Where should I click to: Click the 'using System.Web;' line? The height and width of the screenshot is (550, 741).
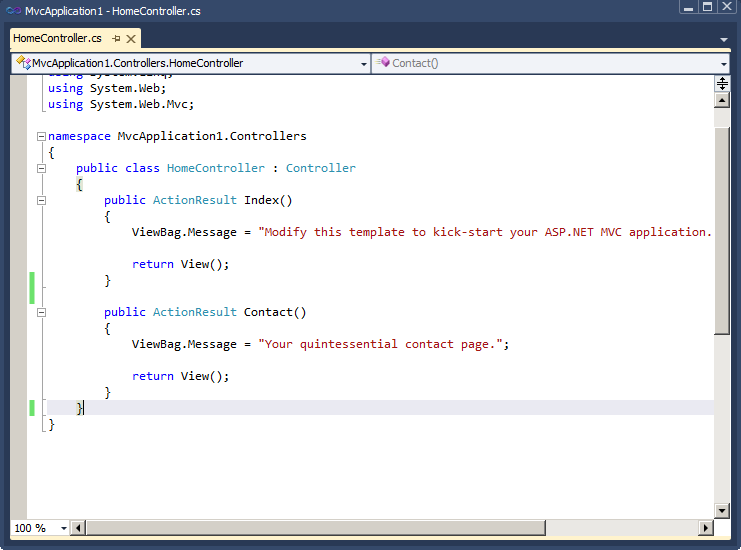click(x=107, y=88)
